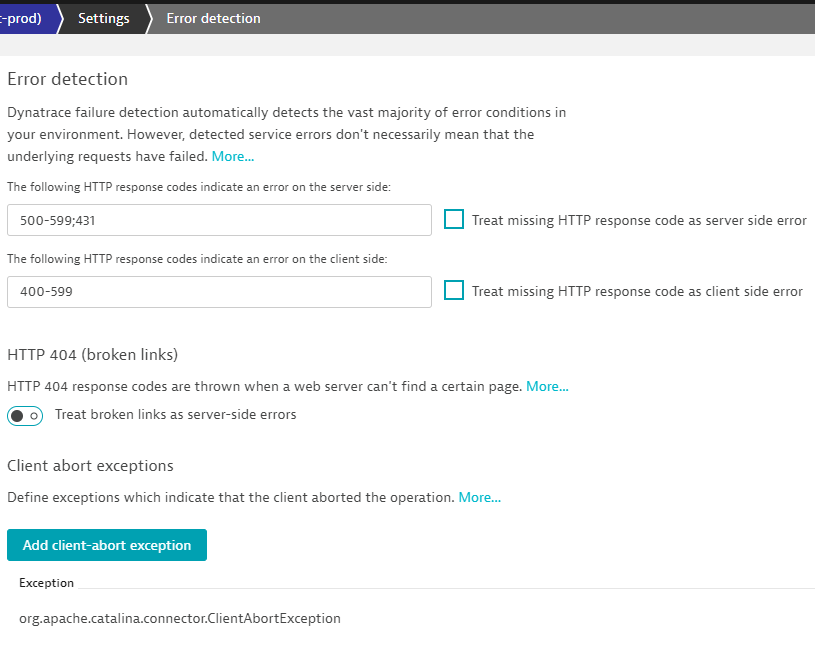Focus the server side response codes field
This screenshot has width=815, height=656.
point(219,220)
